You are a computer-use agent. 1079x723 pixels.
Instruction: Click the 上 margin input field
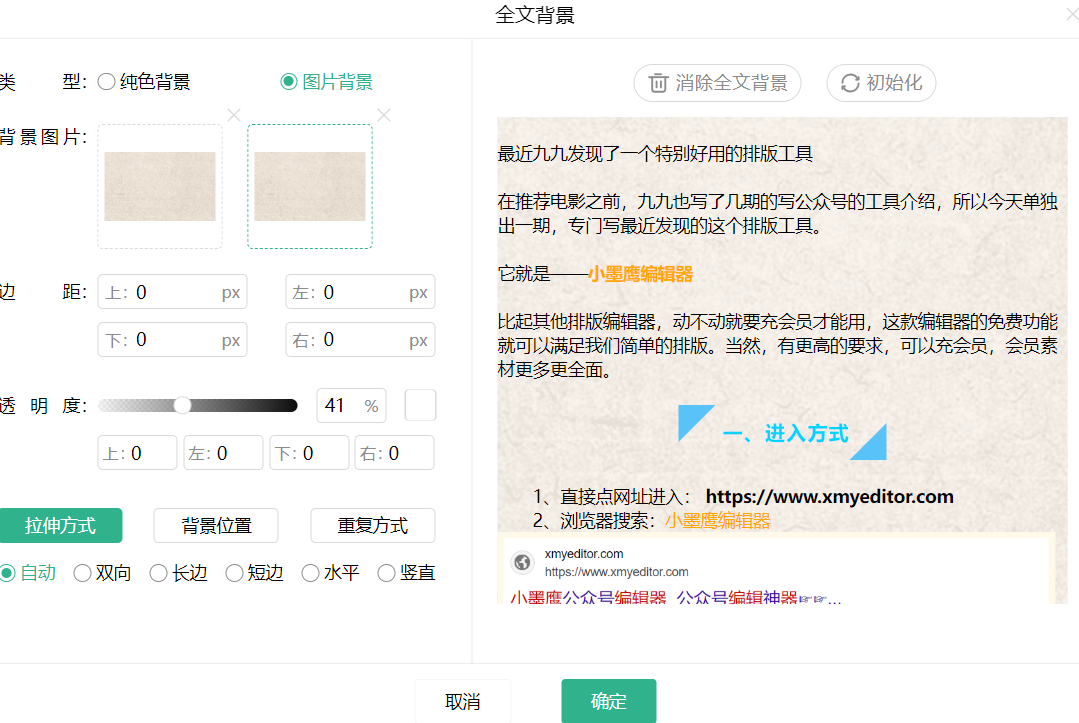pyautogui.click(x=175, y=292)
